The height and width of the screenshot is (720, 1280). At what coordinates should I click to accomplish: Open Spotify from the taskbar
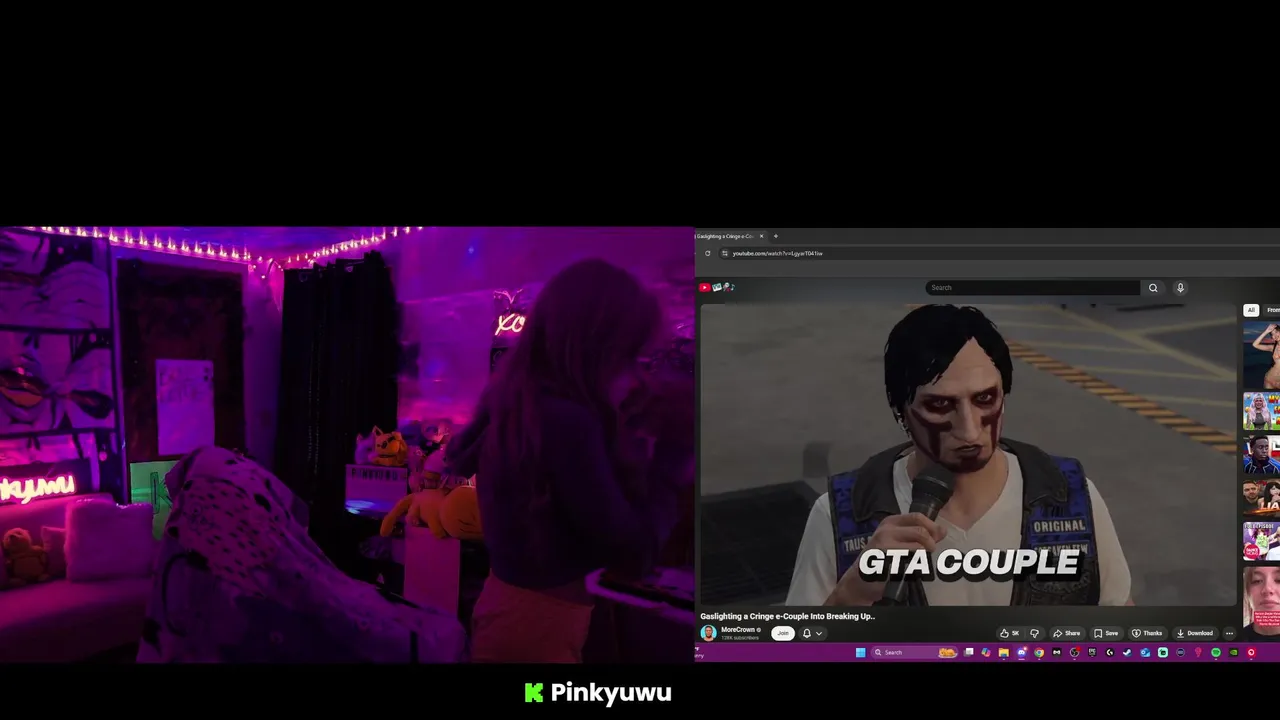point(1216,652)
